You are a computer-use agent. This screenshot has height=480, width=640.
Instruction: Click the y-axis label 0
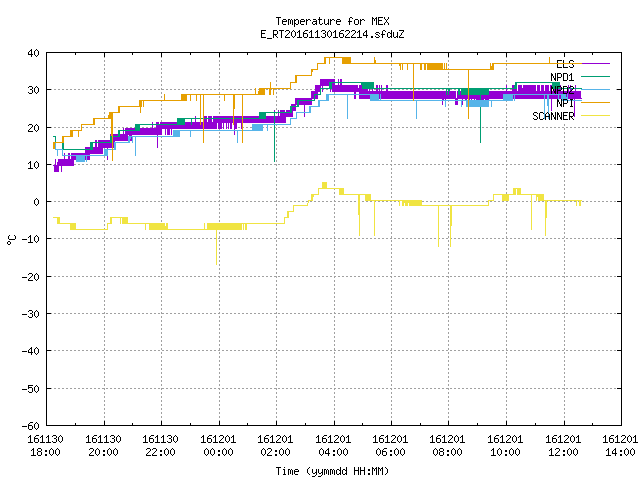point(37,202)
